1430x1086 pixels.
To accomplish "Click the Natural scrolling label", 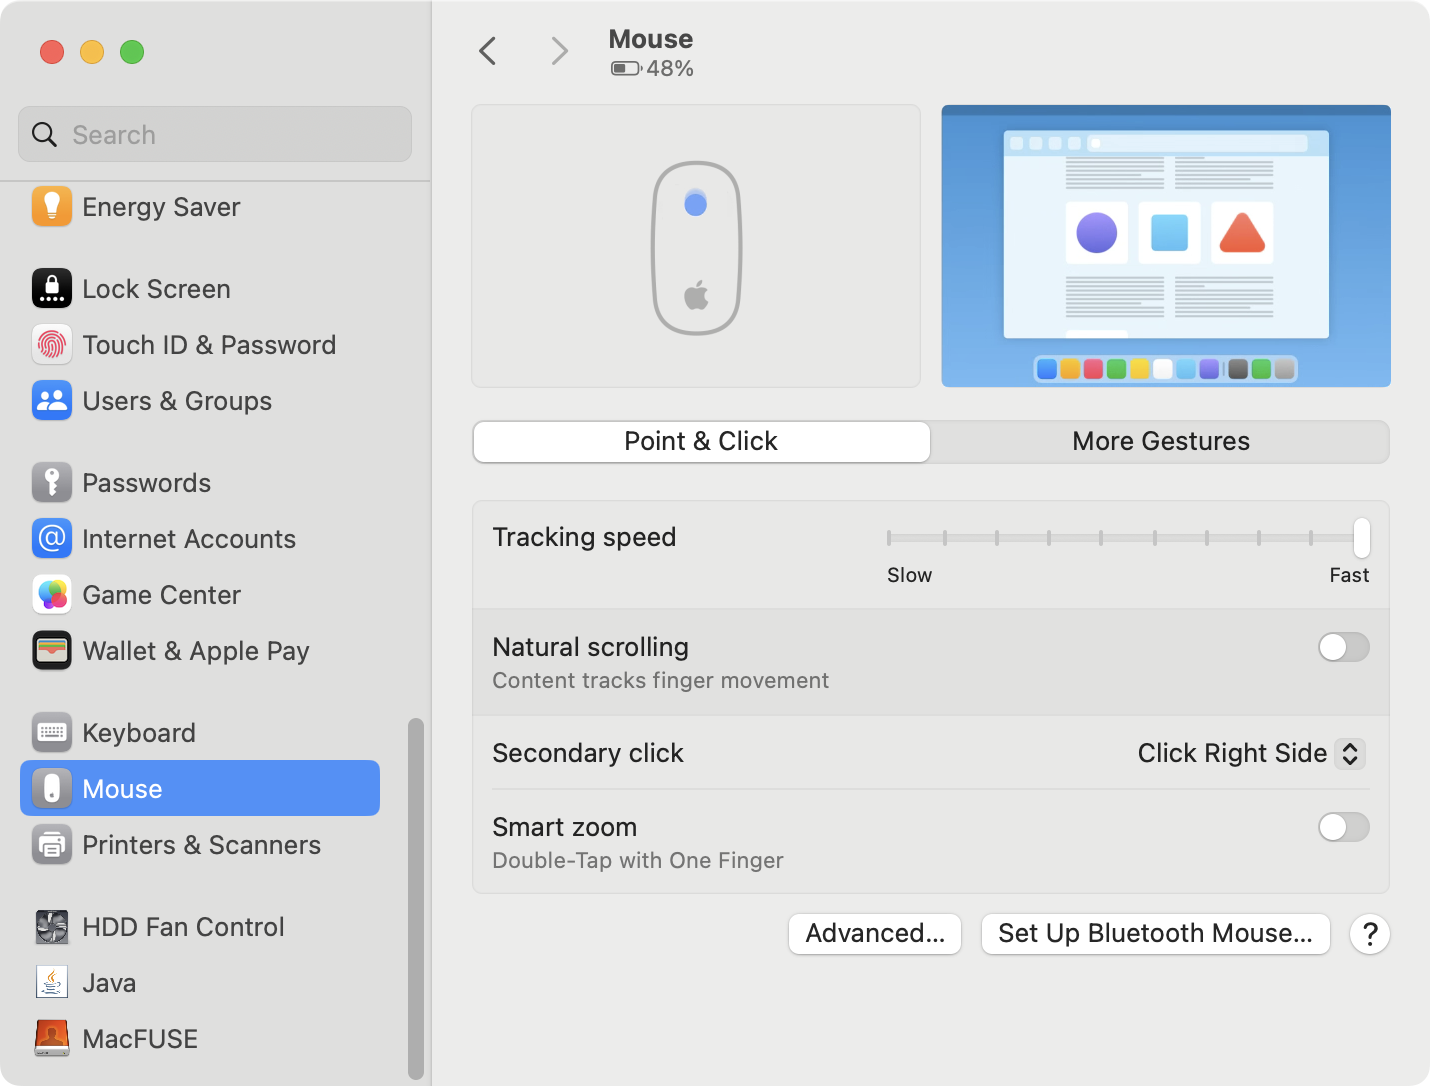I will point(590,647).
